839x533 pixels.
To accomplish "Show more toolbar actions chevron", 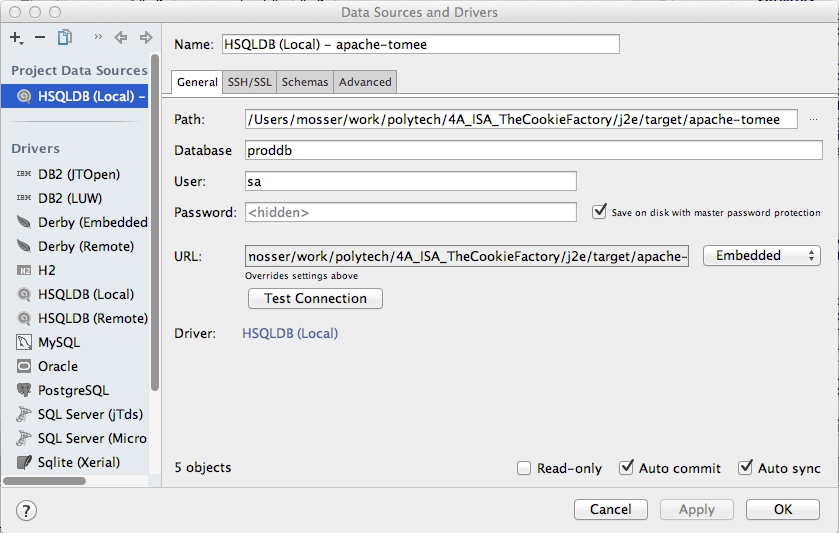I will coord(97,37).
